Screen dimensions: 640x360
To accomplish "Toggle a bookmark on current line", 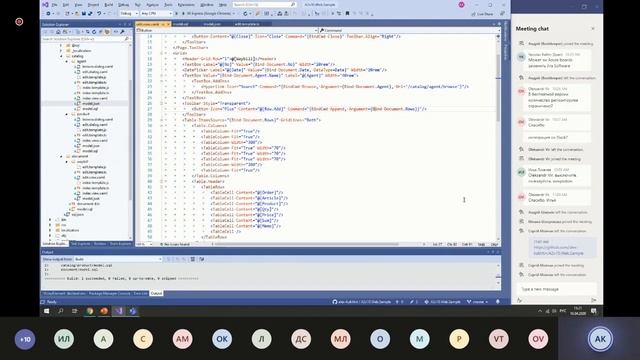I will [347, 13].
